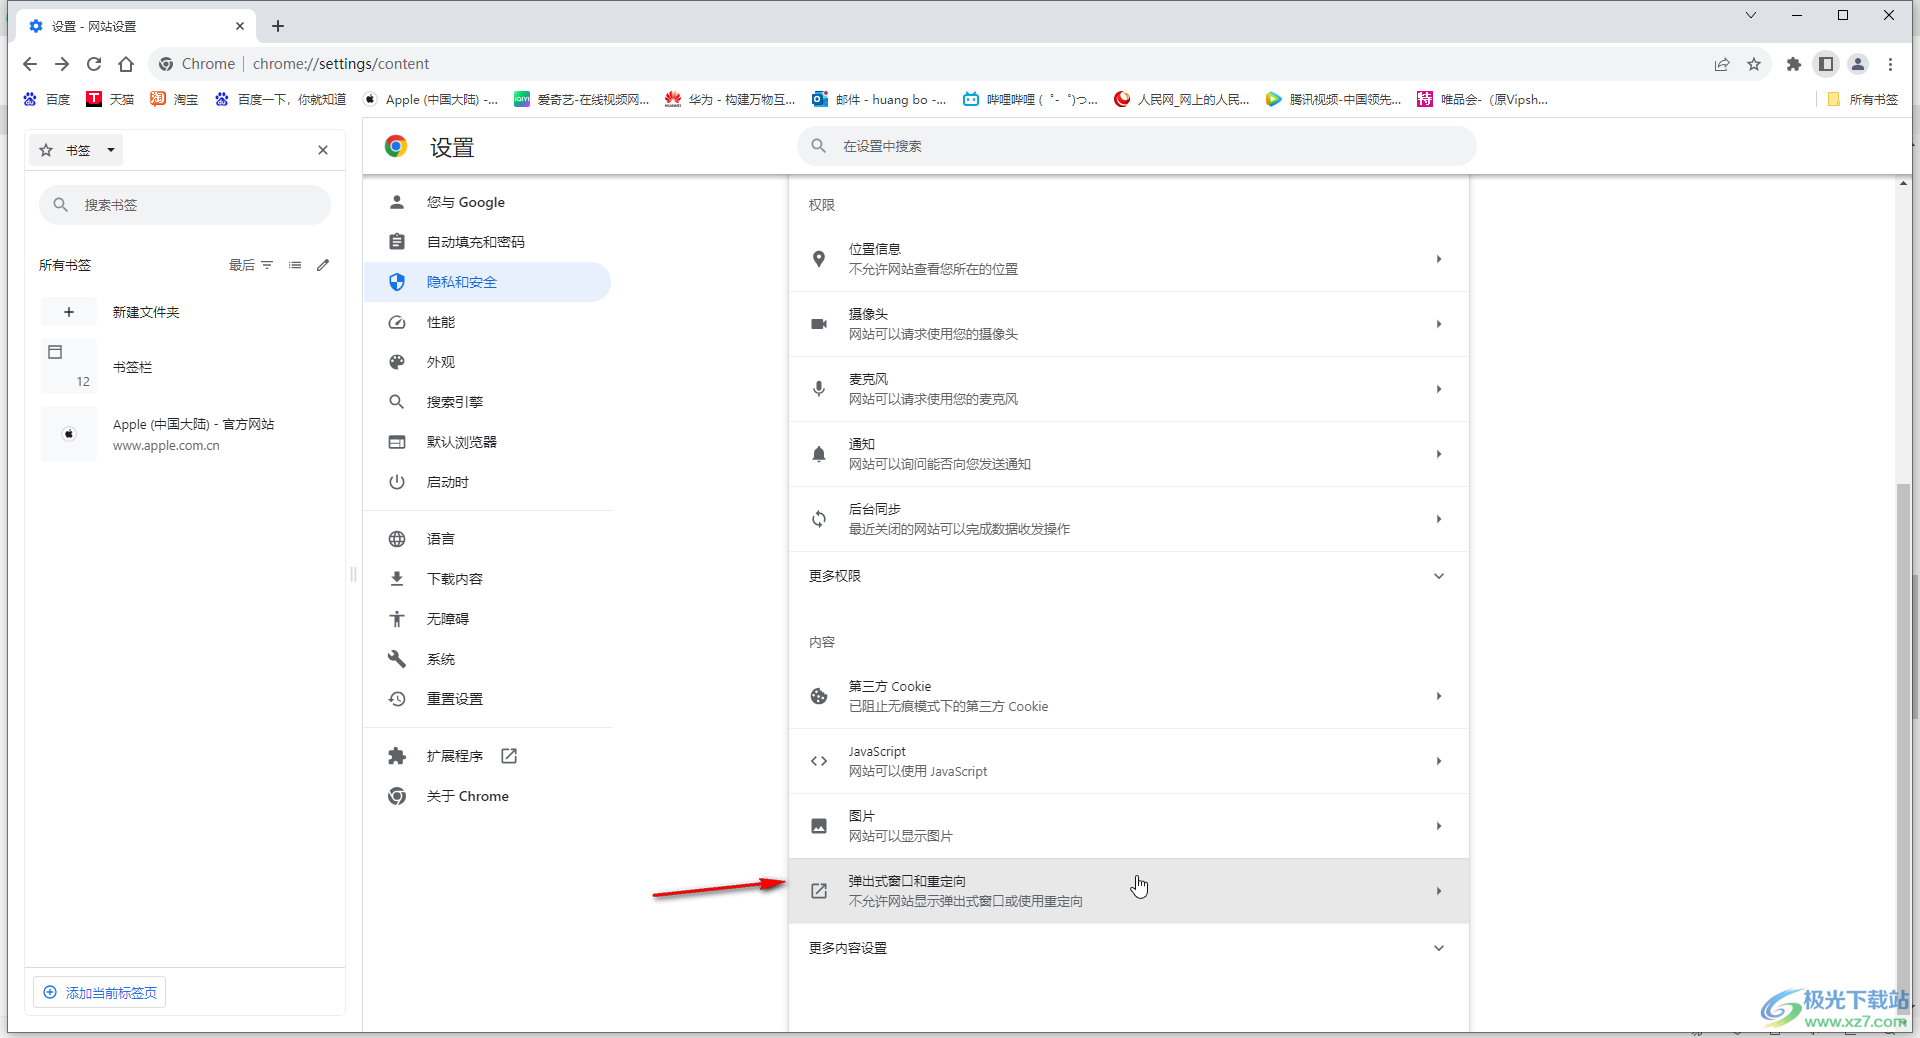The width and height of the screenshot is (1920, 1038).
Task: Click the reload page icon
Action: [x=94, y=64]
